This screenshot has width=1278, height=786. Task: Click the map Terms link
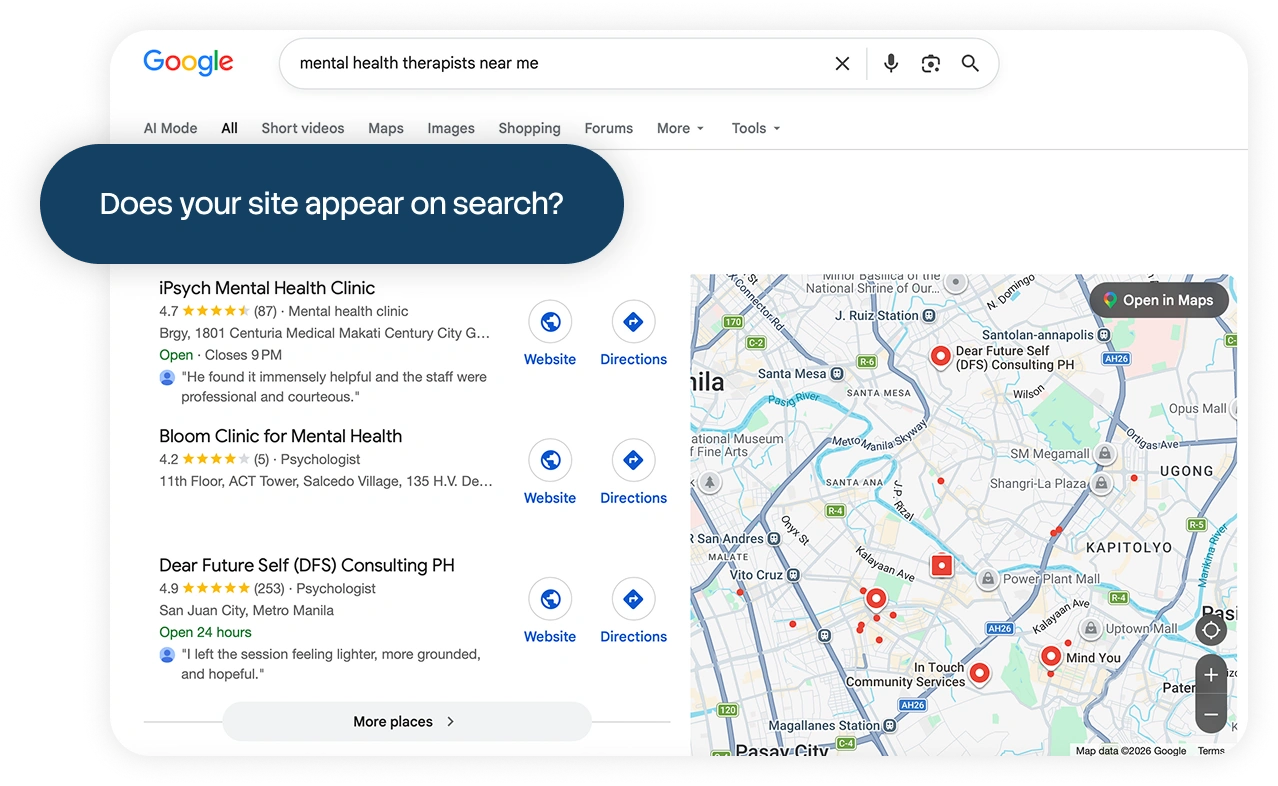1211,751
